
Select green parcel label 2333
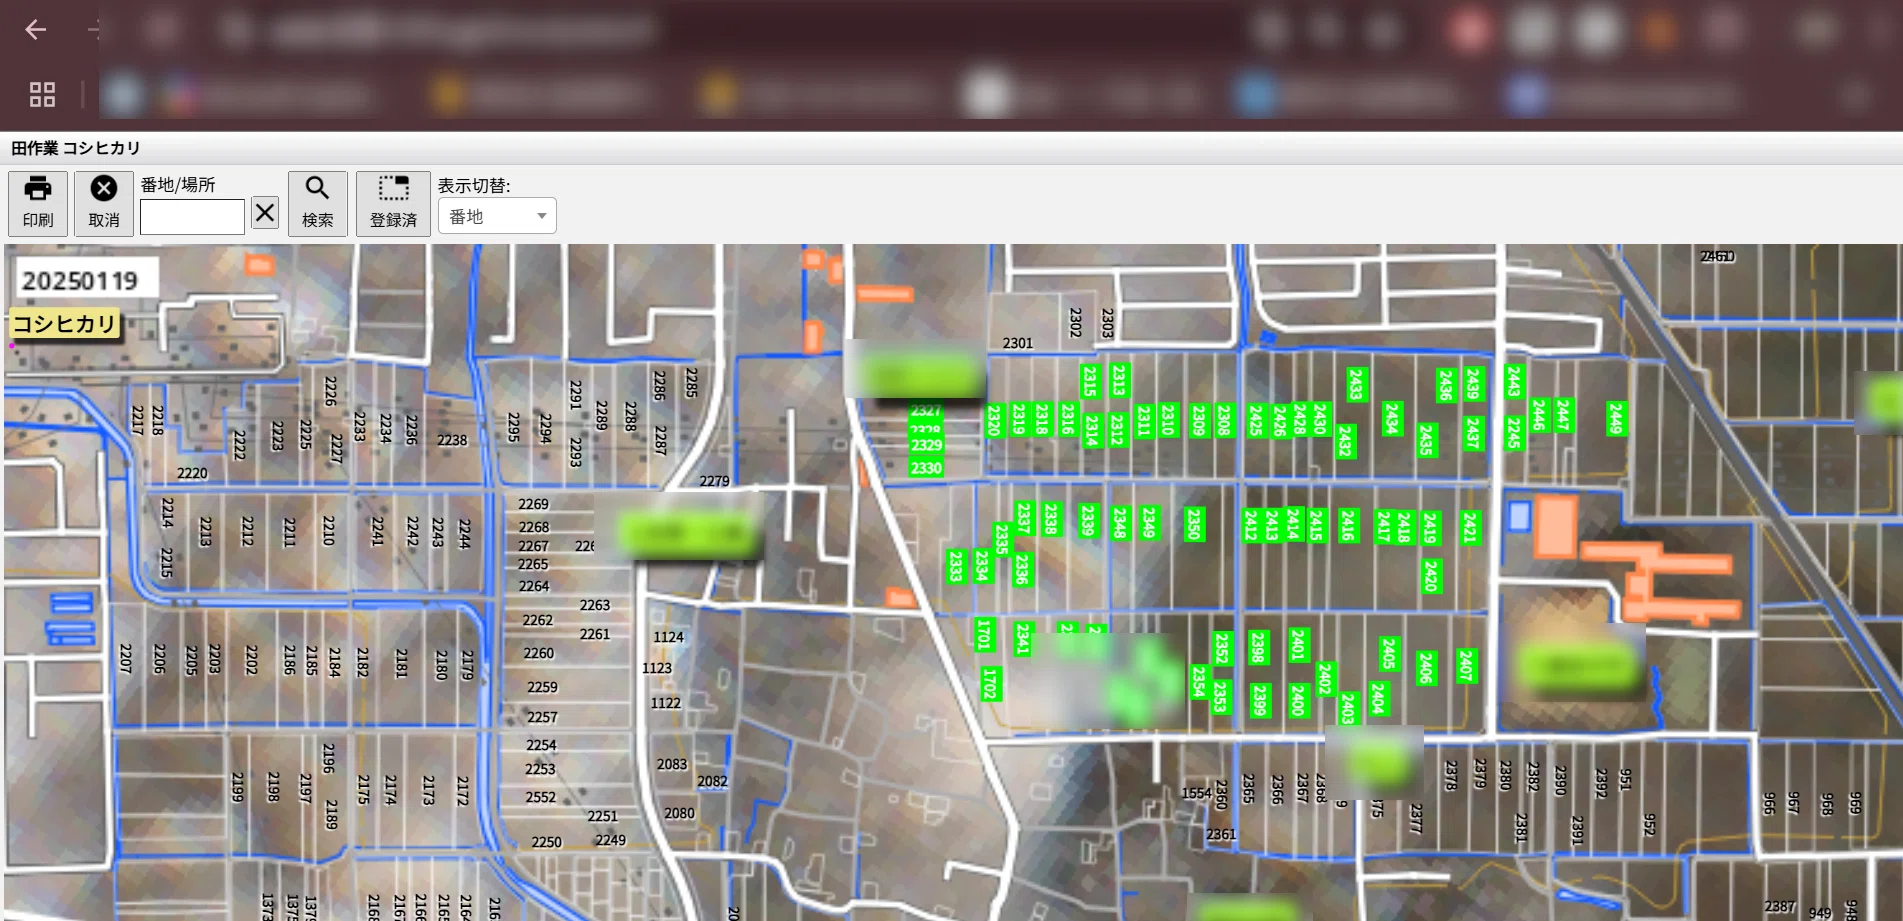point(955,566)
